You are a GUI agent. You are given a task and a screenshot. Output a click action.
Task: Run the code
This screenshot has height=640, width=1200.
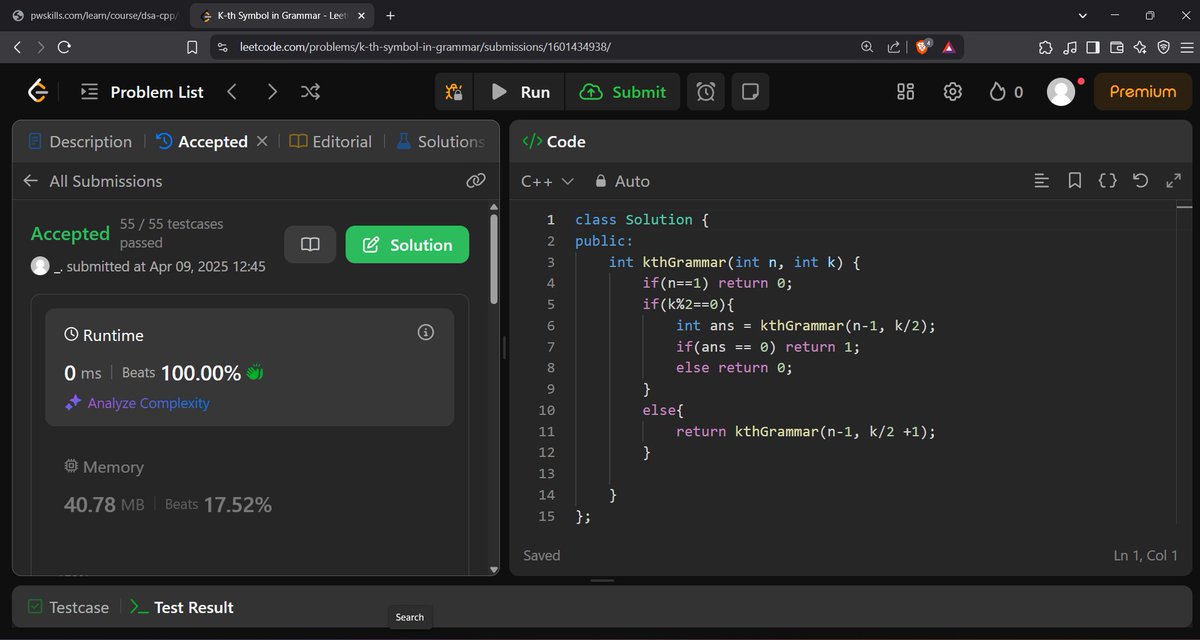(x=520, y=92)
